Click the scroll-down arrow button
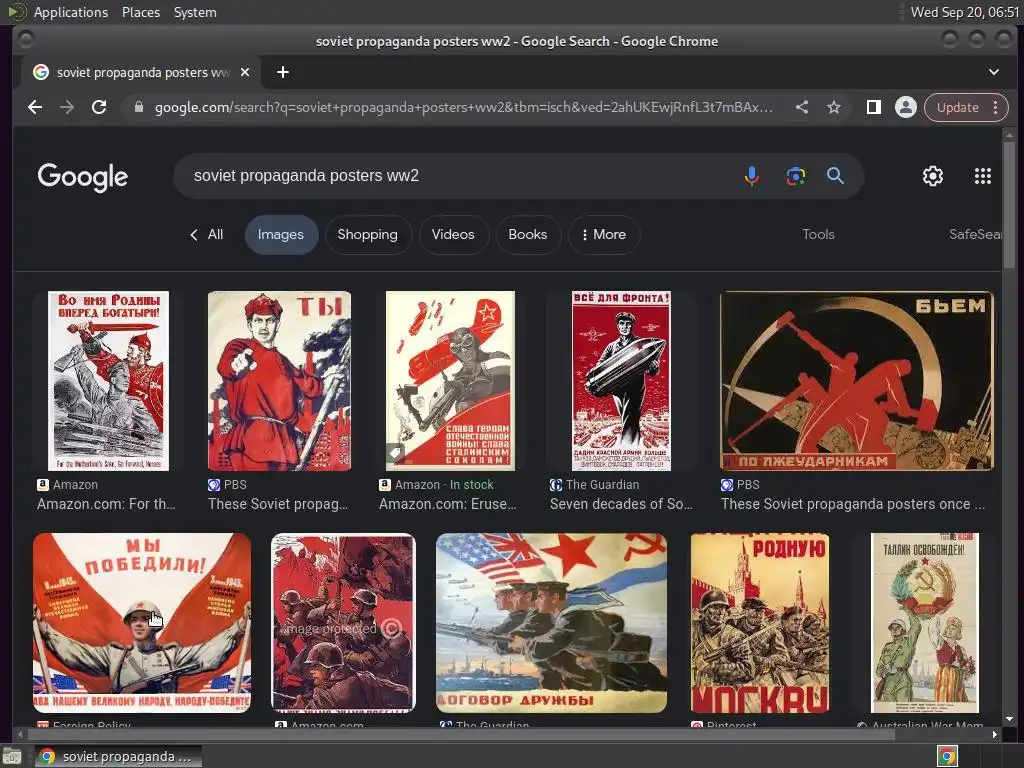 tap(1010, 719)
